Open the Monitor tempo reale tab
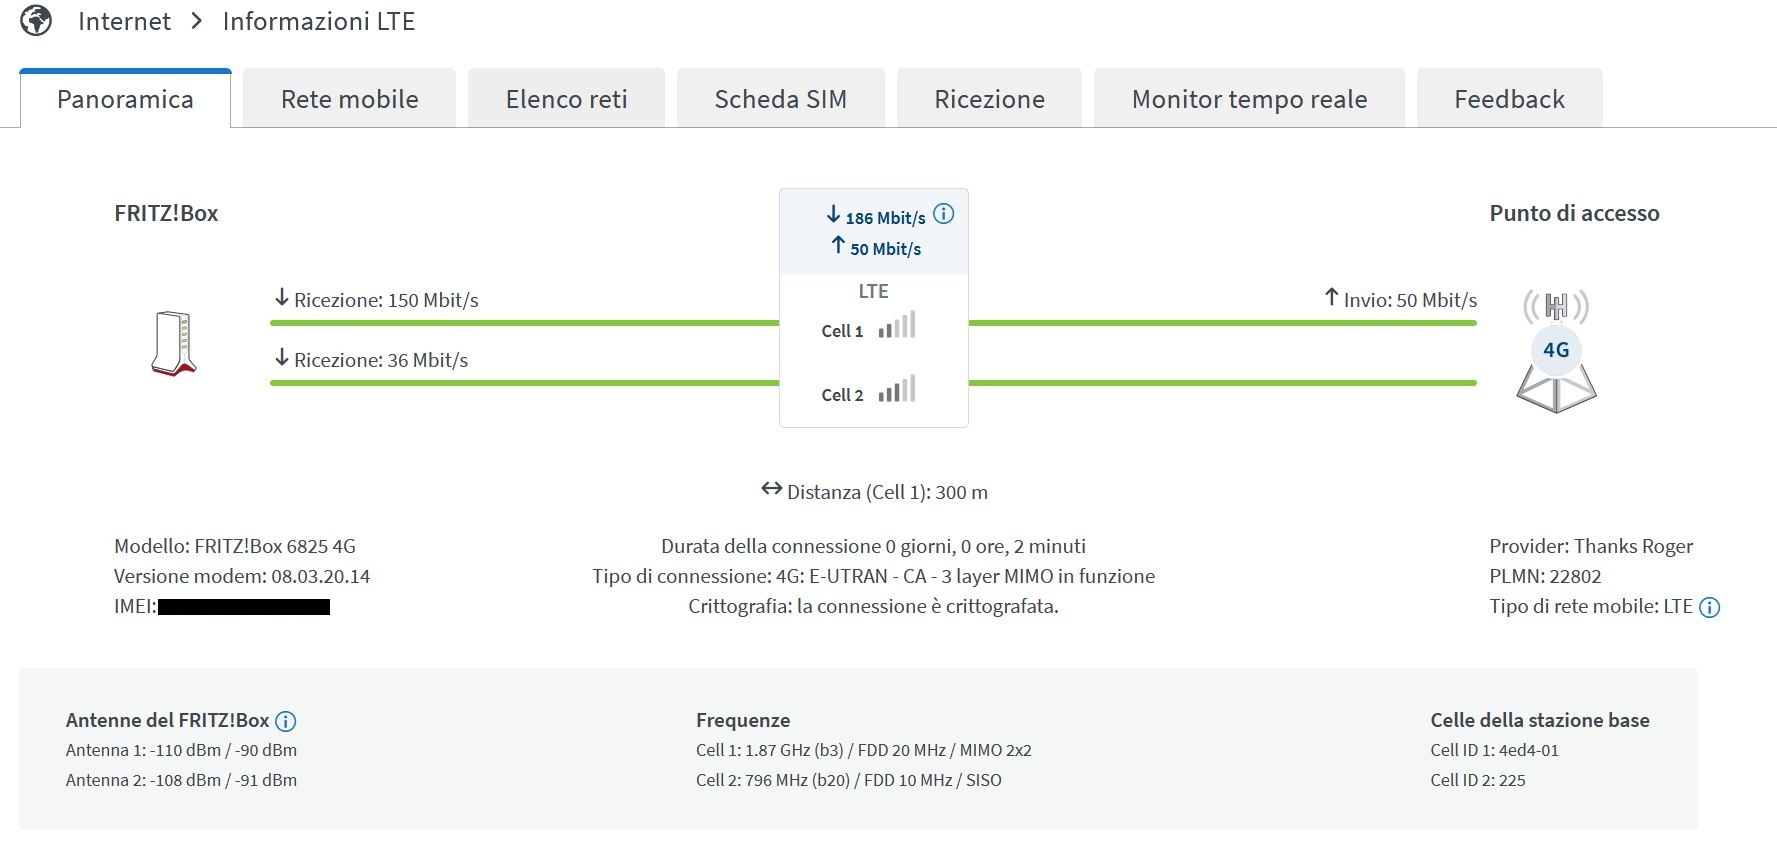The image size is (1777, 858). (1249, 99)
